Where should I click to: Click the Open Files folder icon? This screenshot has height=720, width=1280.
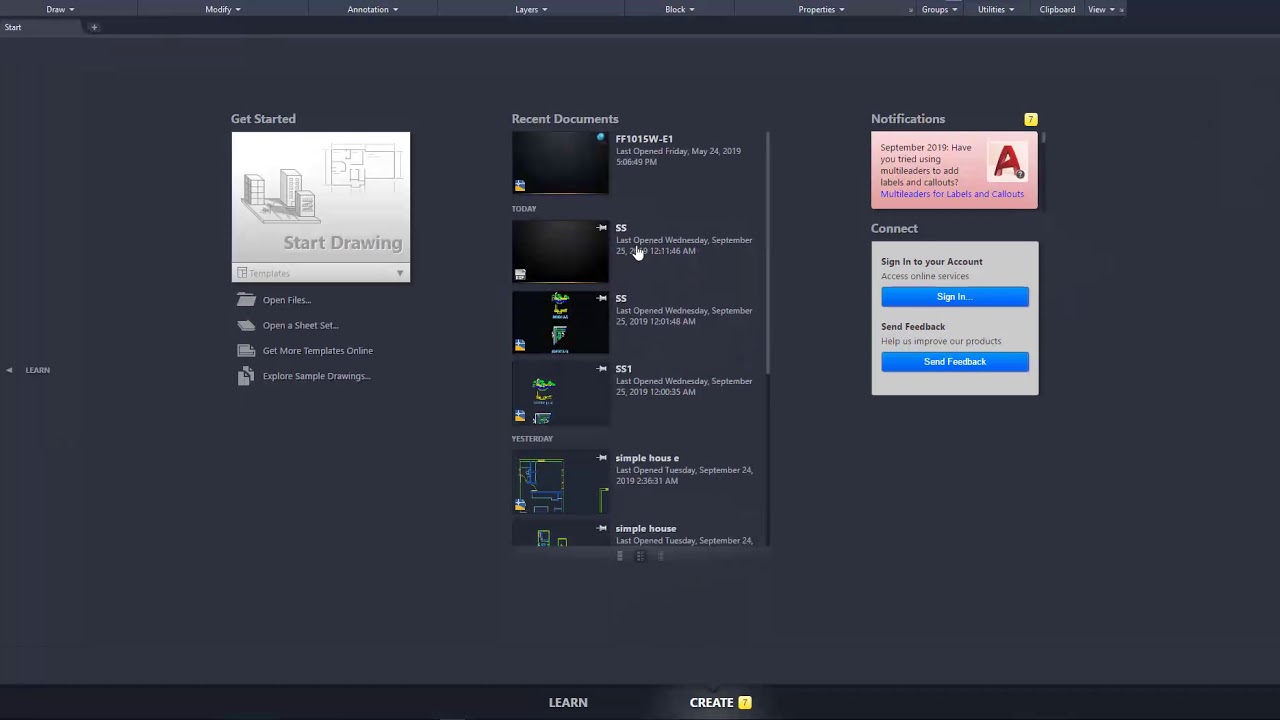(x=246, y=300)
